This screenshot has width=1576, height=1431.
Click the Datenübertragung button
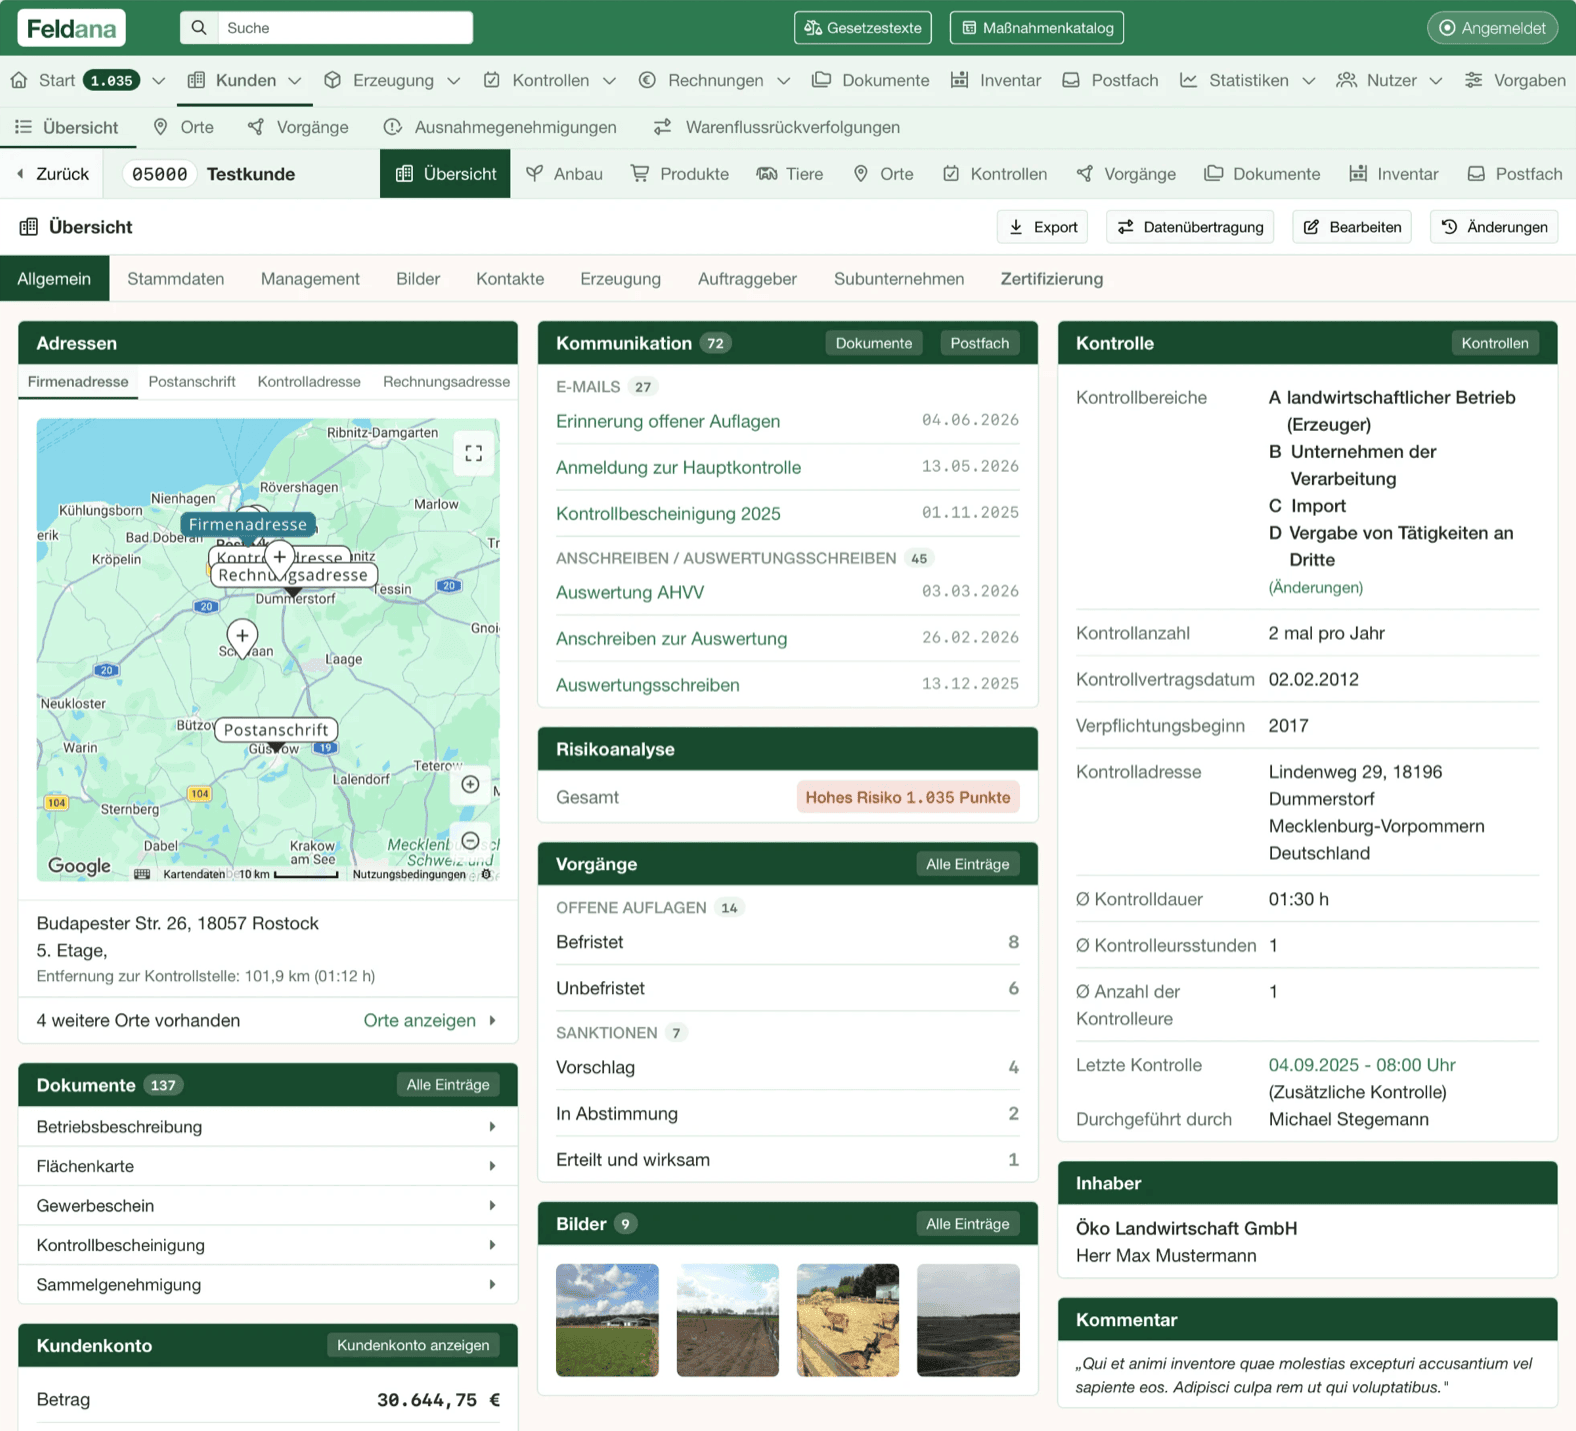click(x=1190, y=227)
